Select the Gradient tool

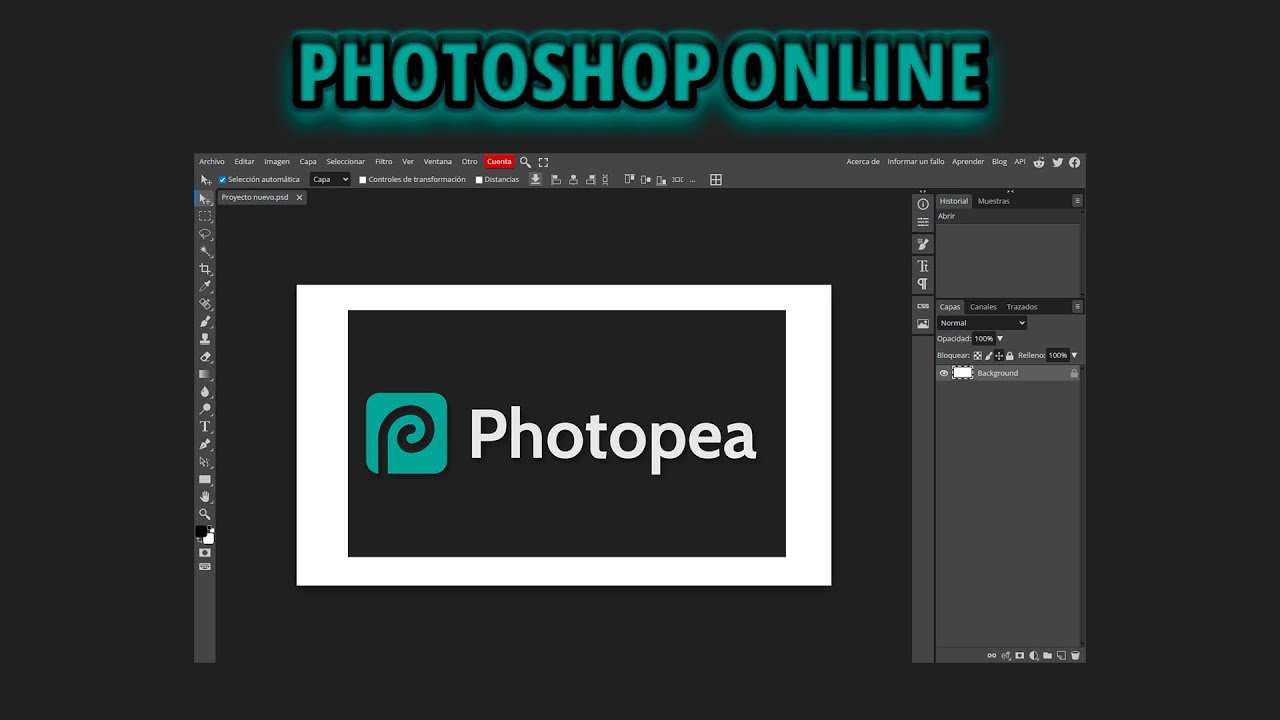(205, 374)
